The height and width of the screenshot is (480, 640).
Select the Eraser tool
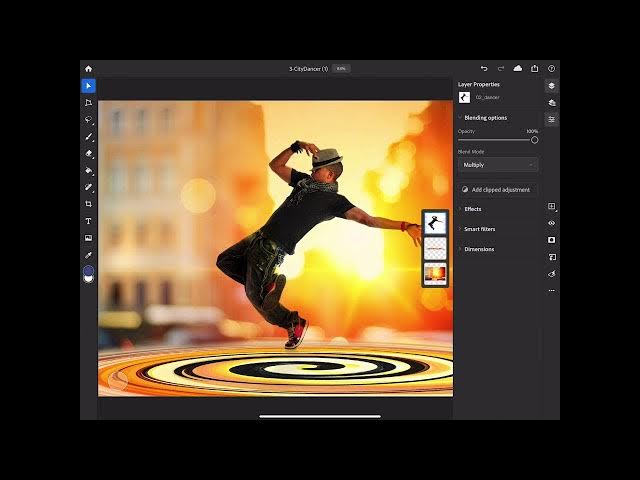point(88,153)
